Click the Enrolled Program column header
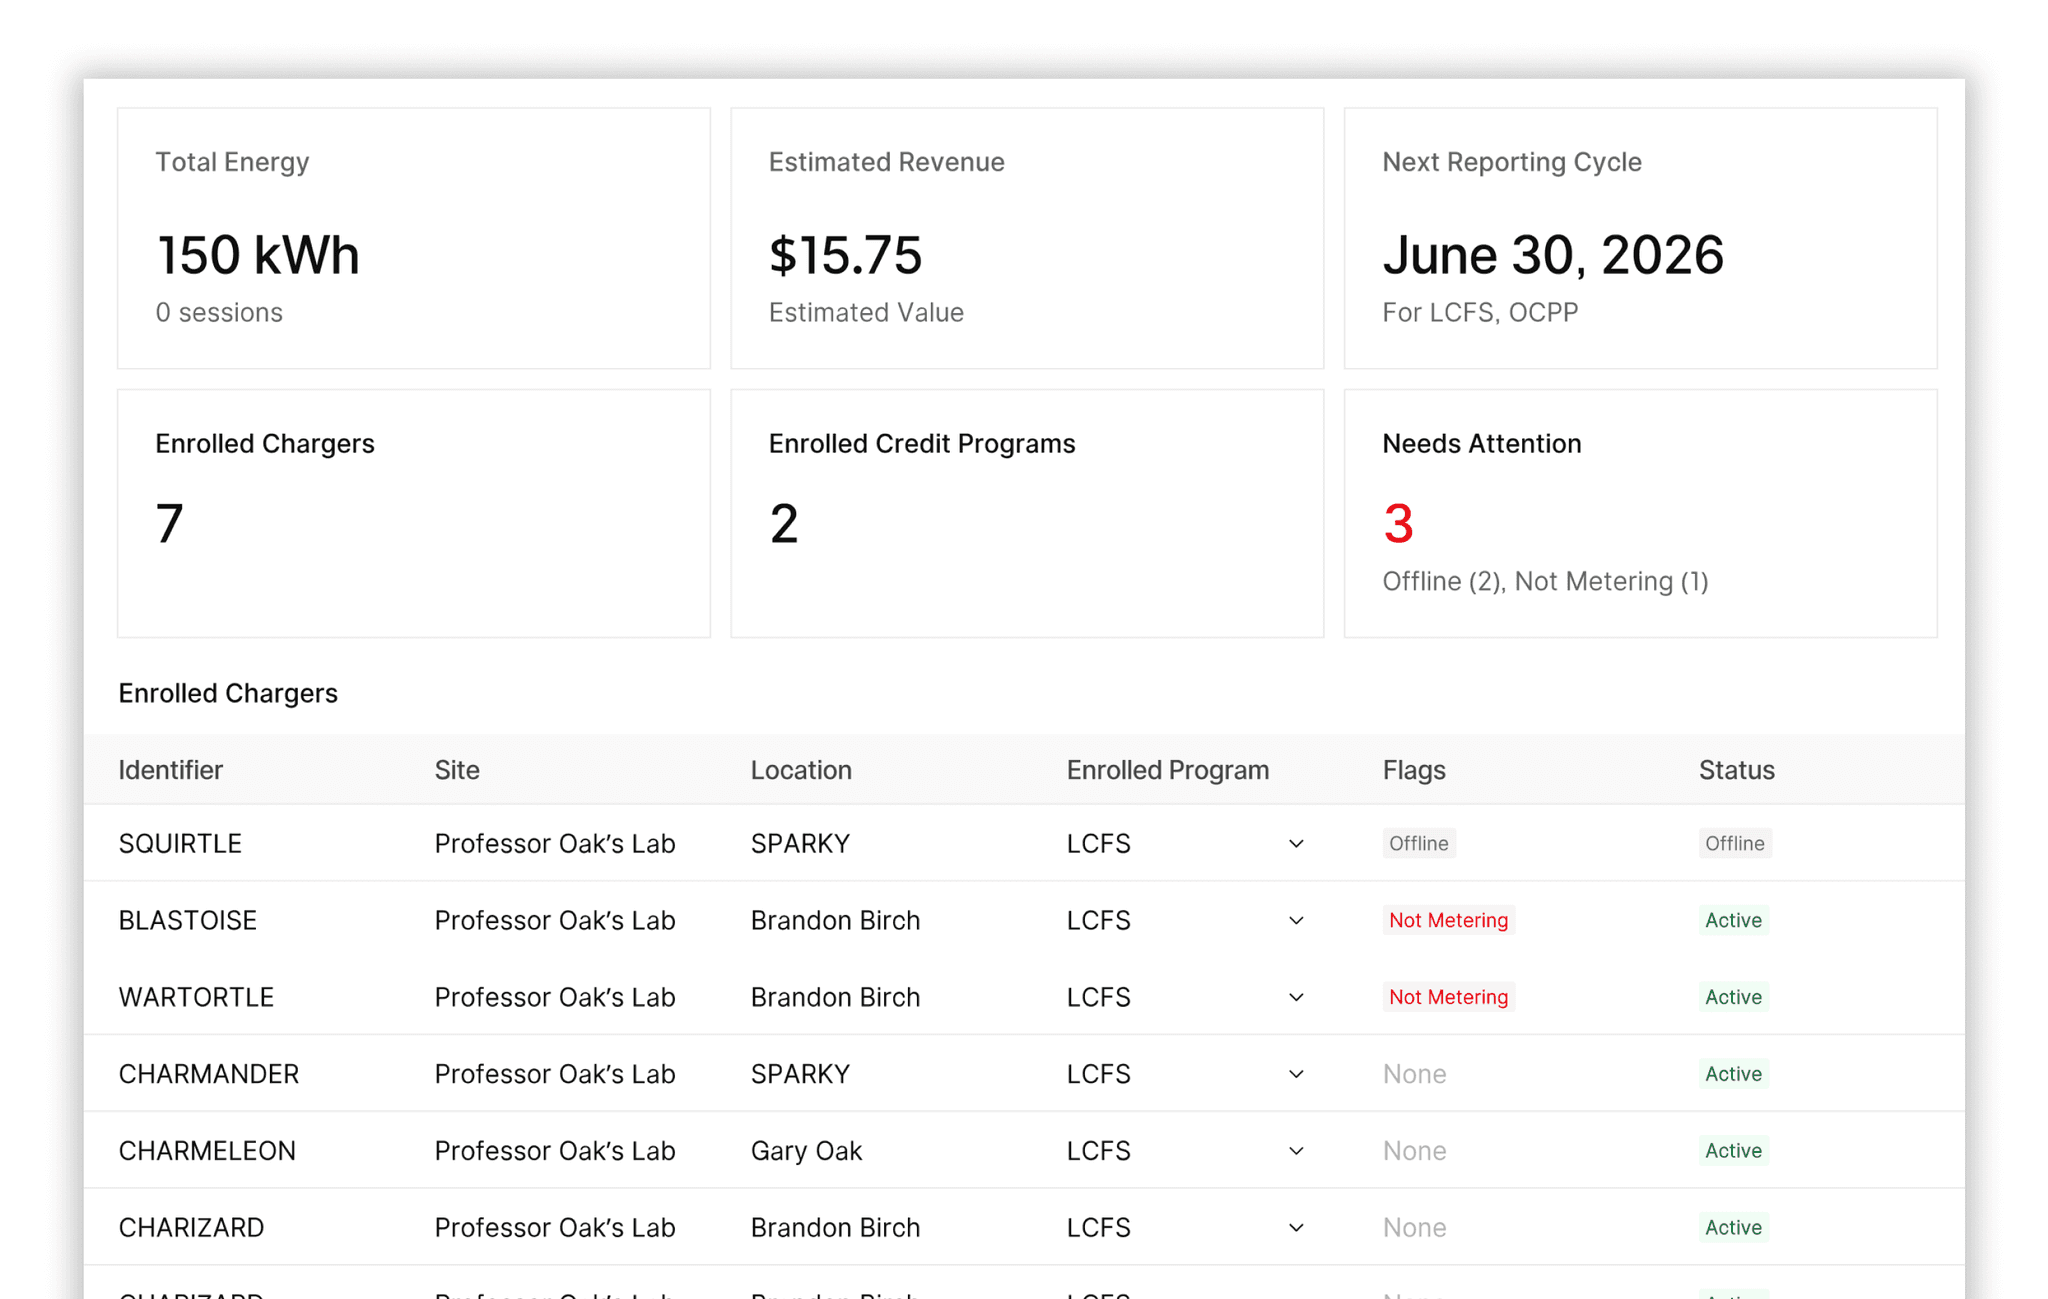This screenshot has width=2048, height=1299. click(1167, 770)
